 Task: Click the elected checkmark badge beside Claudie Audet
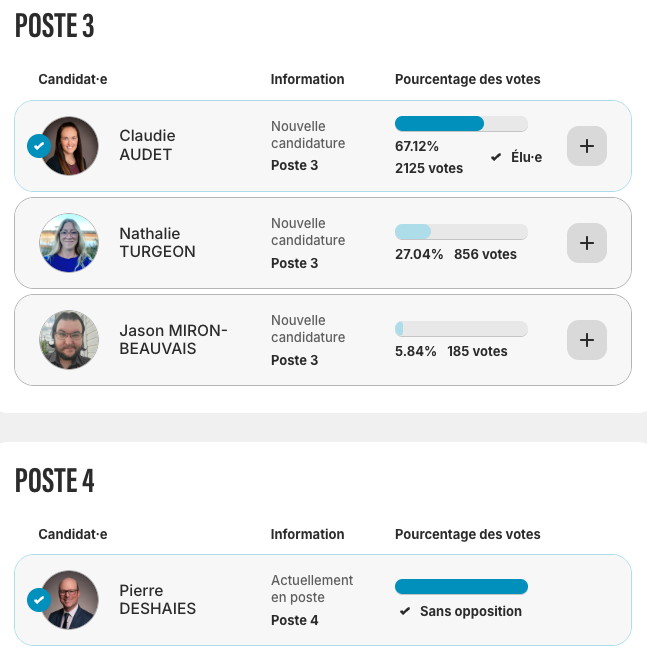39,146
